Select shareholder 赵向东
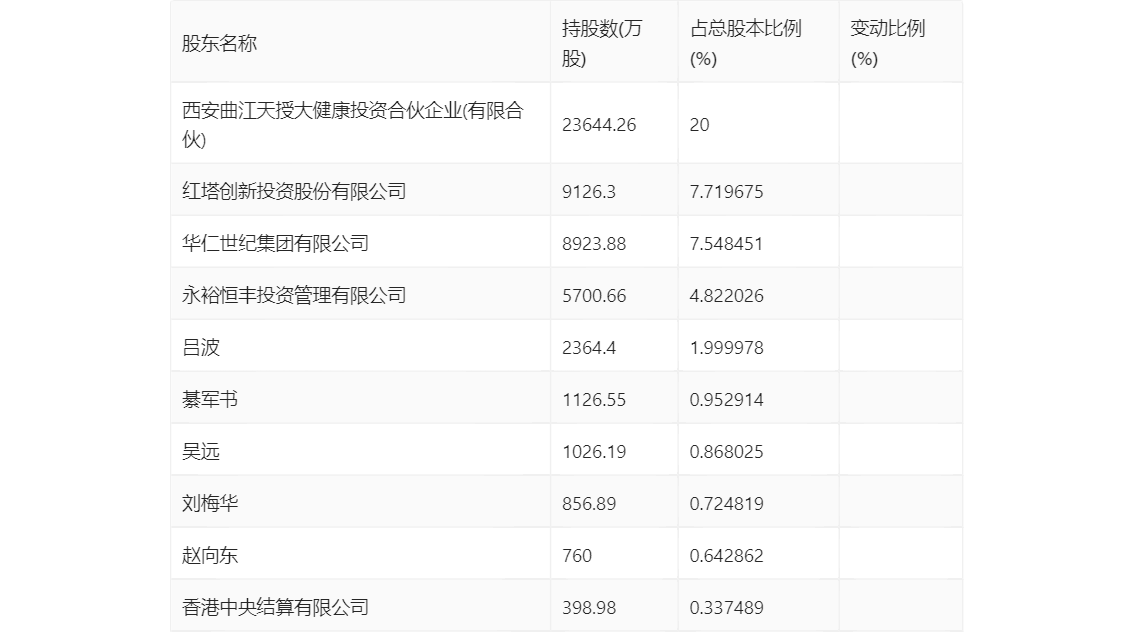This screenshot has height=632, width=1134. pyautogui.click(x=210, y=556)
